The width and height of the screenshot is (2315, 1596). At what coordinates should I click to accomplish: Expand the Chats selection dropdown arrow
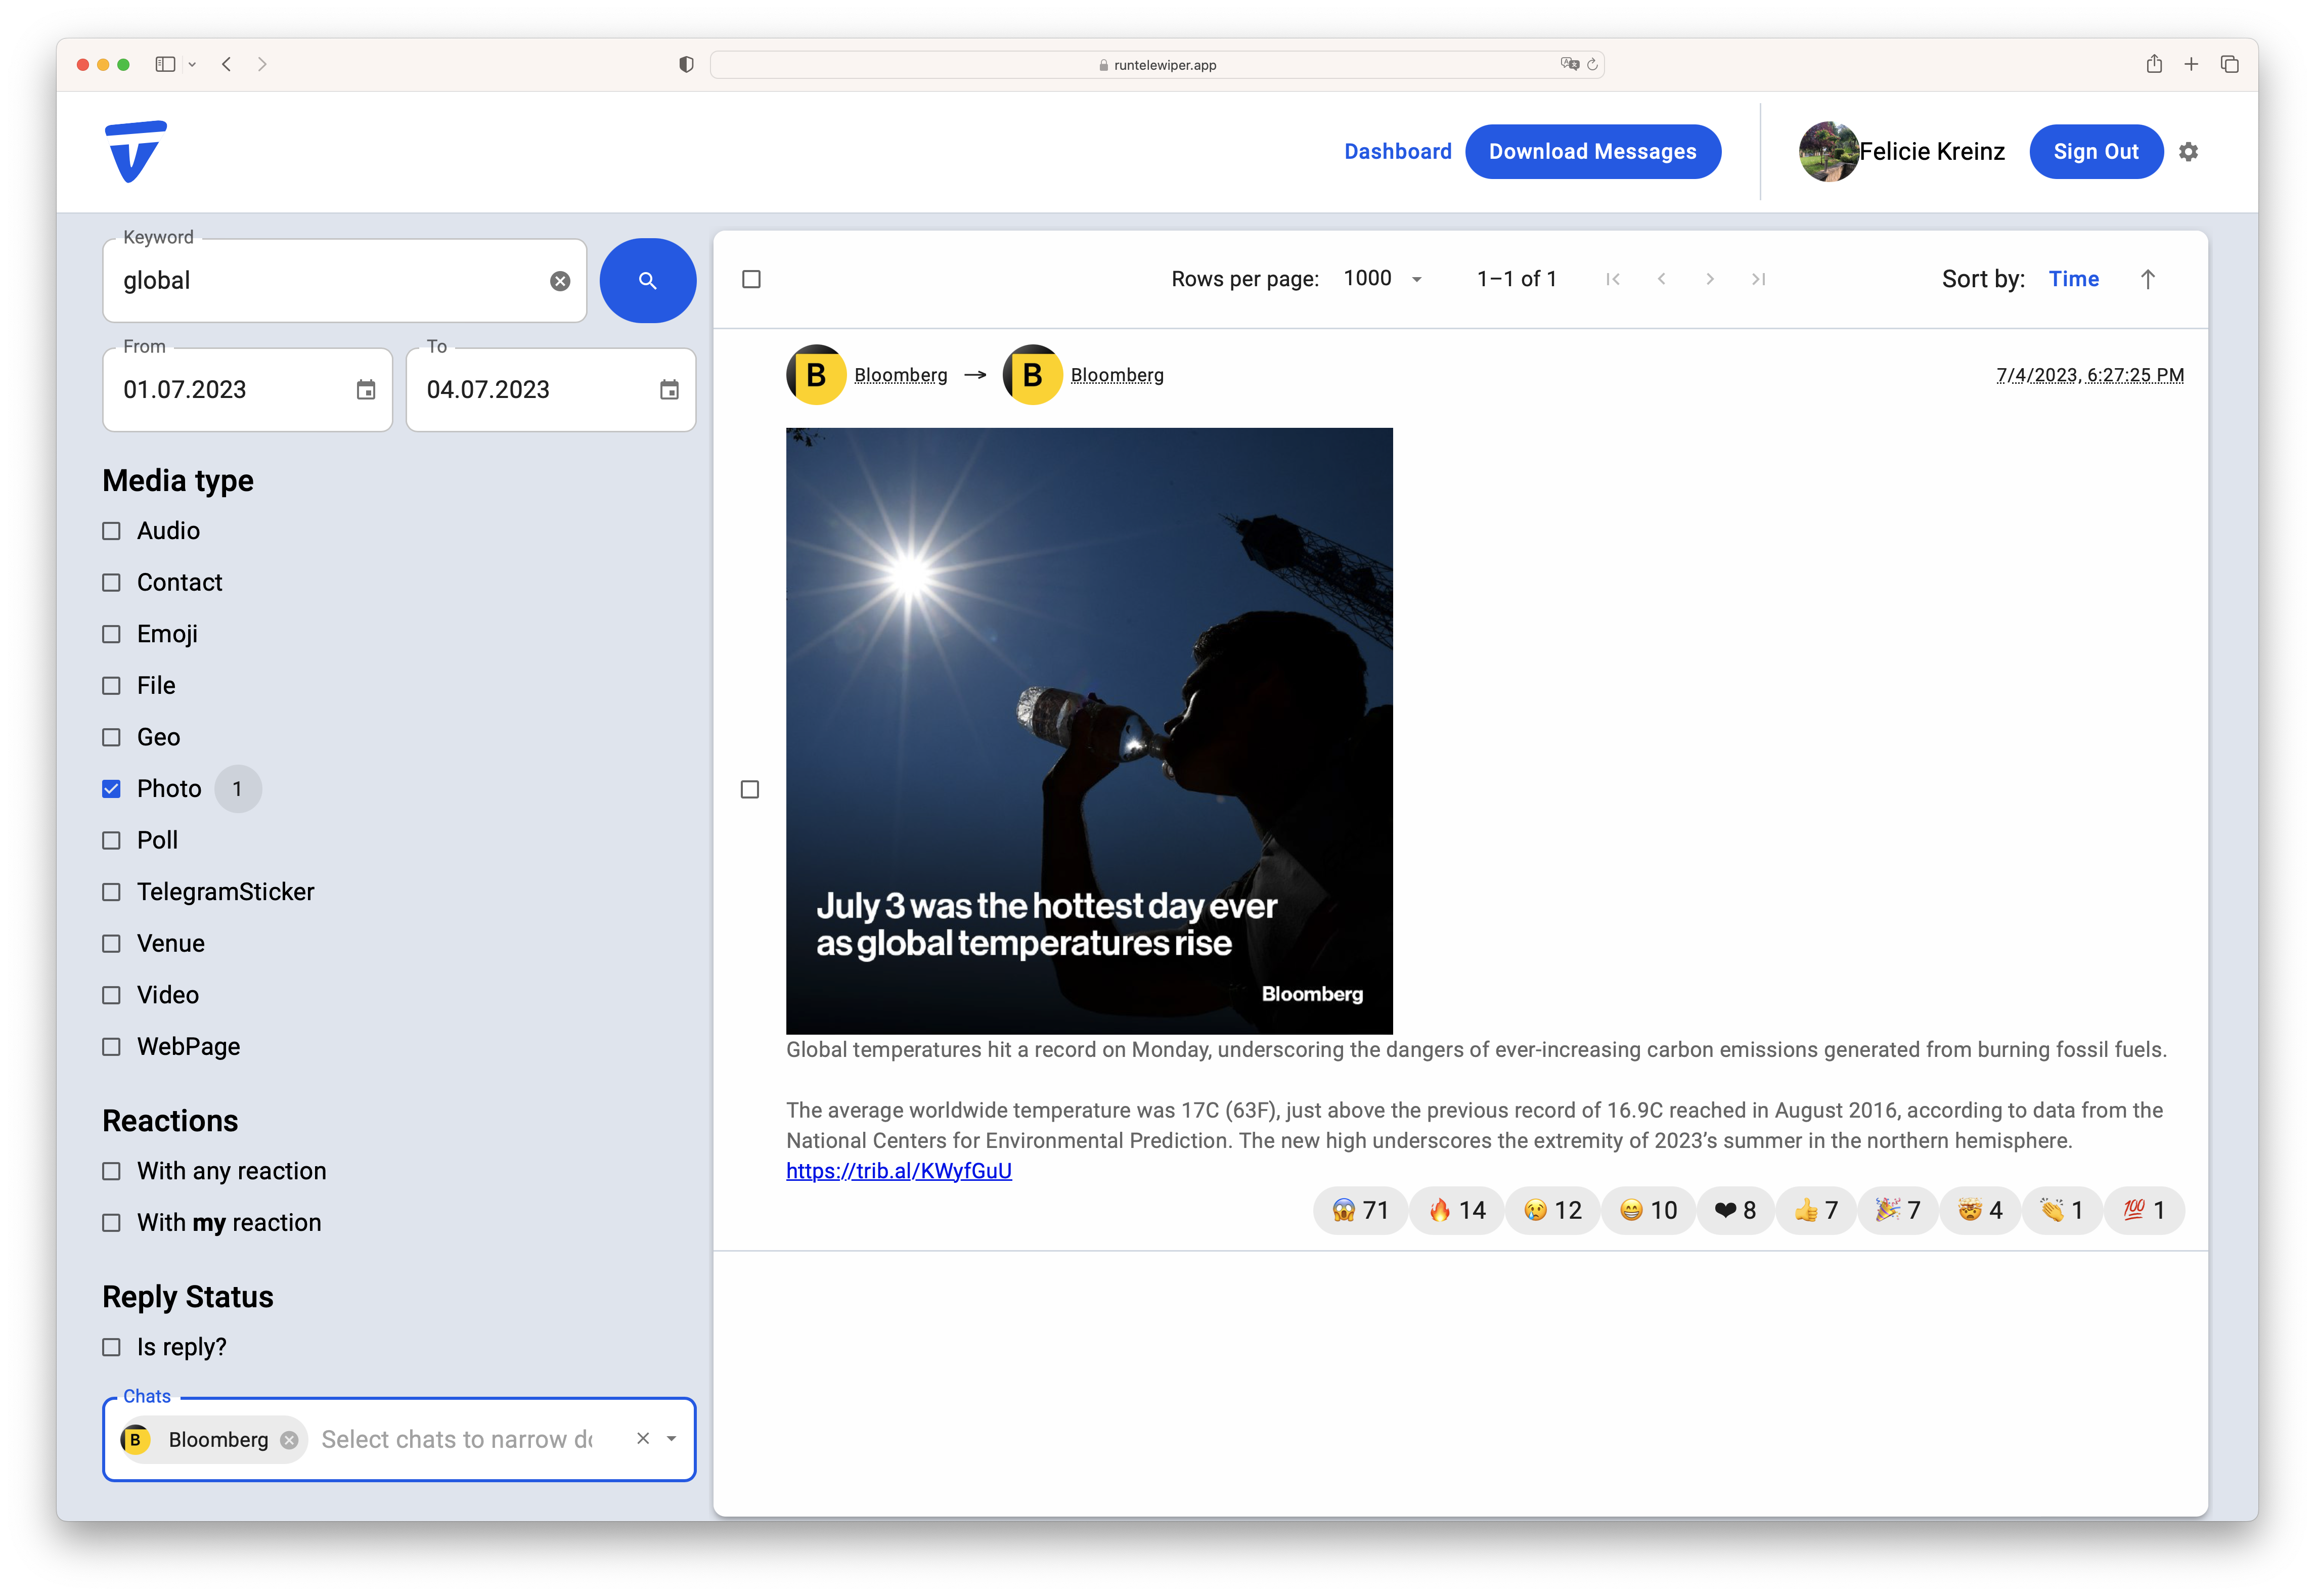671,1439
